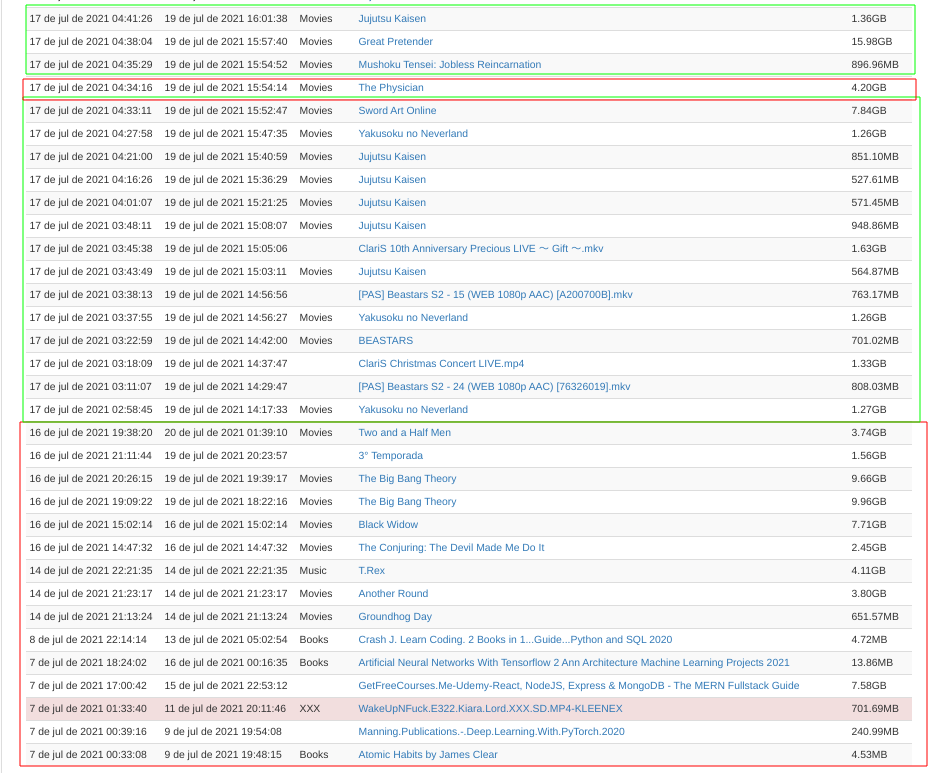This screenshot has height=773, width=935.
Task: Open Crash J. Learn Coding book link
Action: (x=515, y=639)
